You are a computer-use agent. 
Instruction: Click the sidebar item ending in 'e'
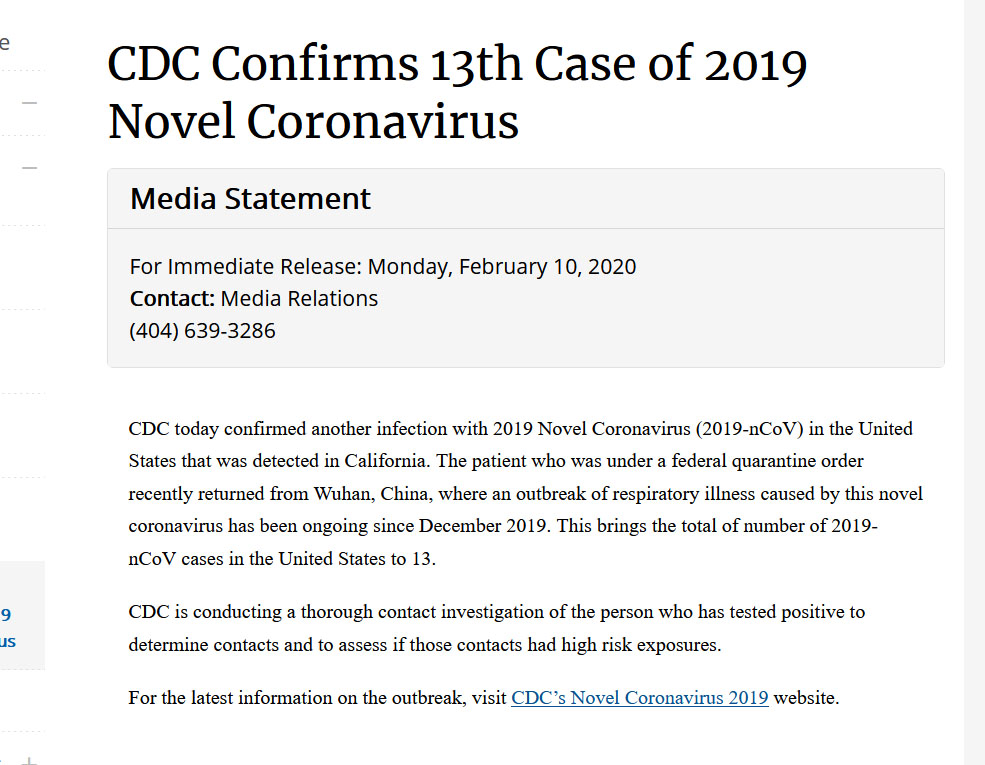5,43
